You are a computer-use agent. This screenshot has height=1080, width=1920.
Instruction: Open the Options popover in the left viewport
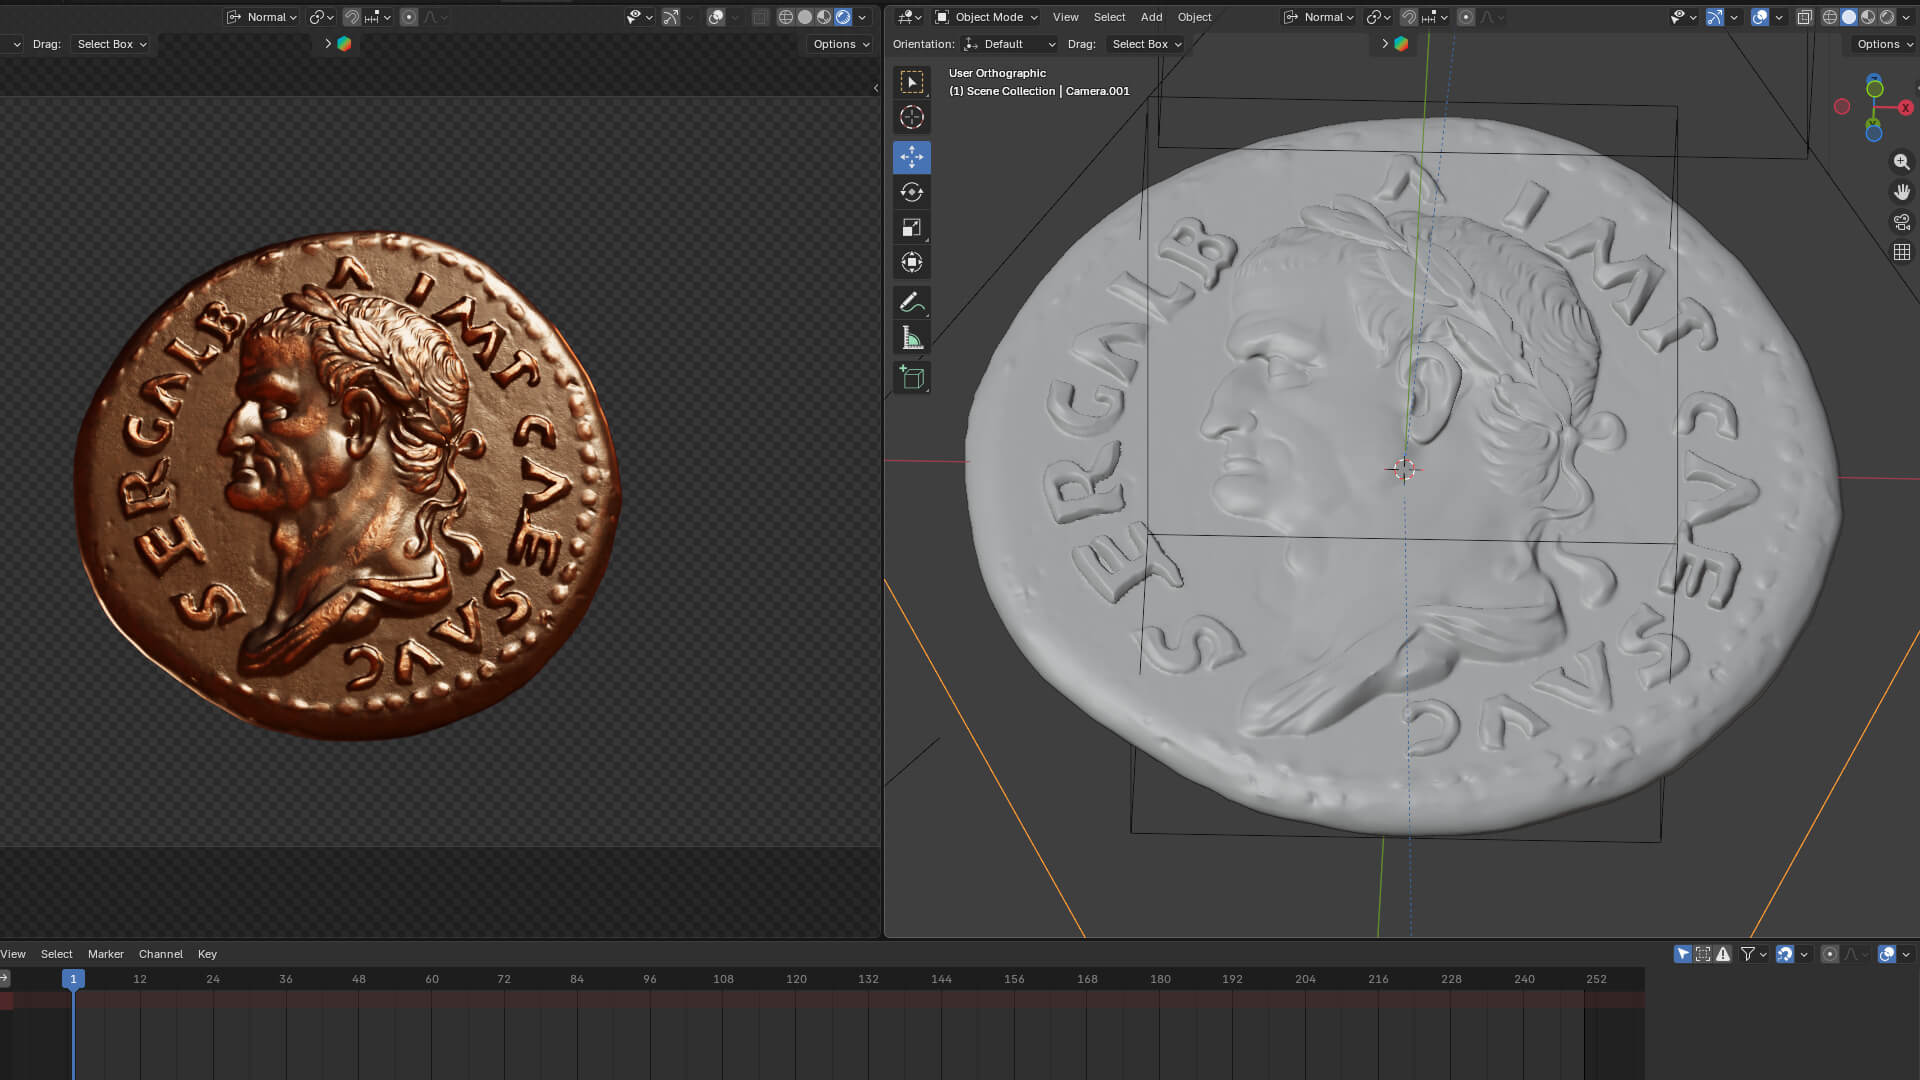click(840, 44)
